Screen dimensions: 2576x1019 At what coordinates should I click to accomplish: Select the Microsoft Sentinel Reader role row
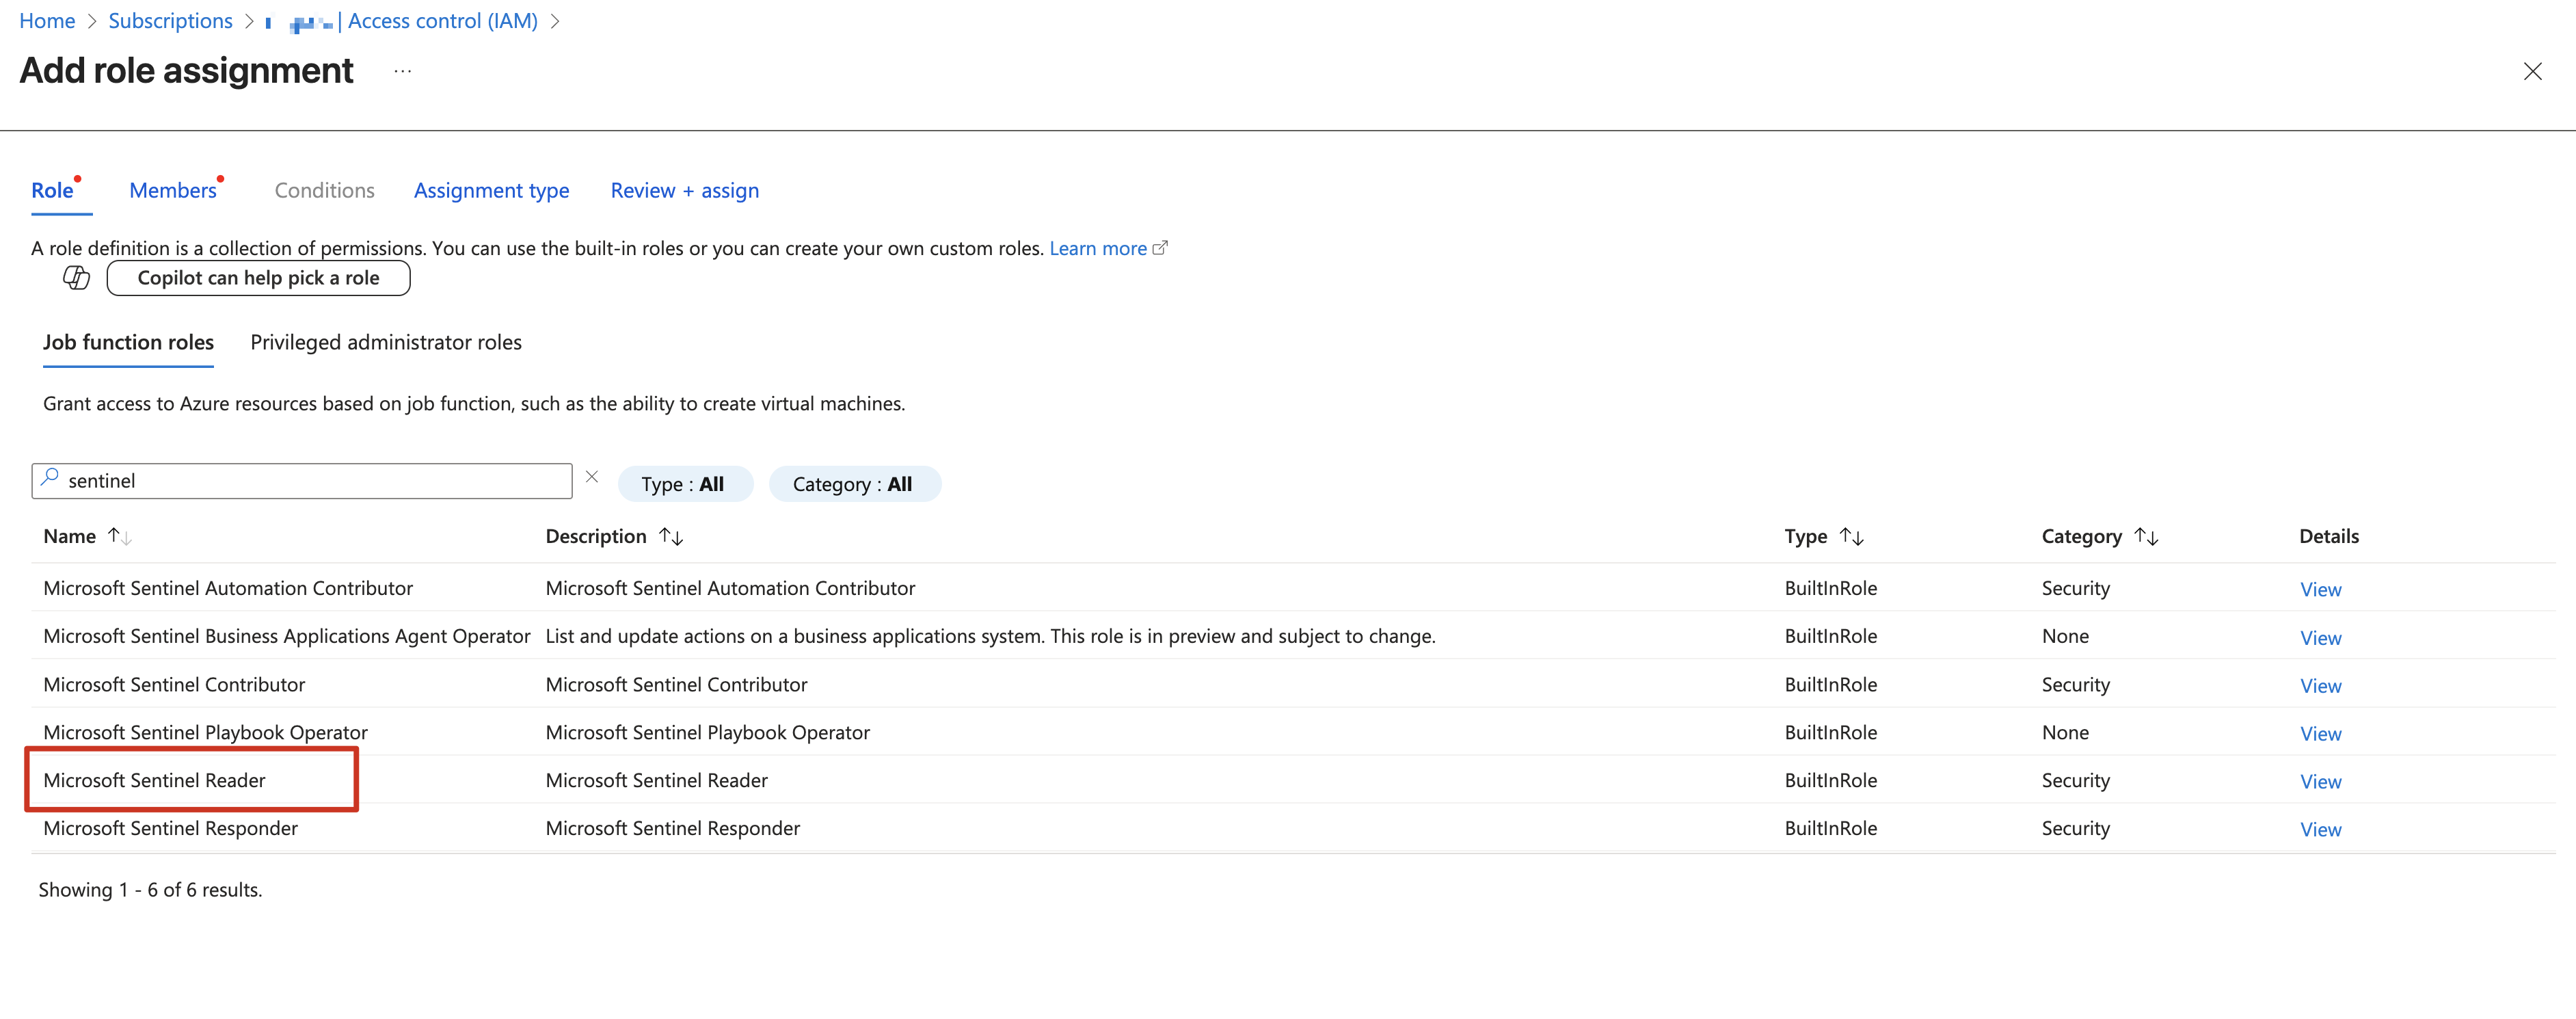[155, 780]
